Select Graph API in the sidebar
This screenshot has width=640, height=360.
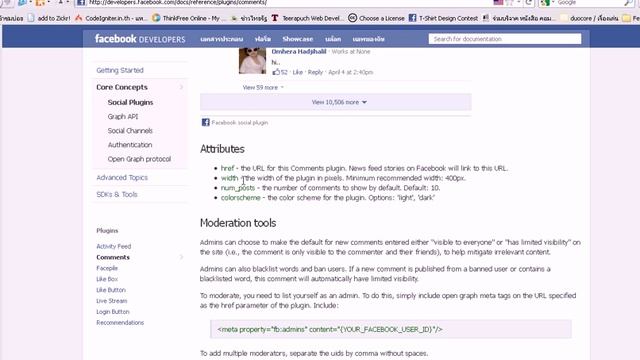point(123,116)
